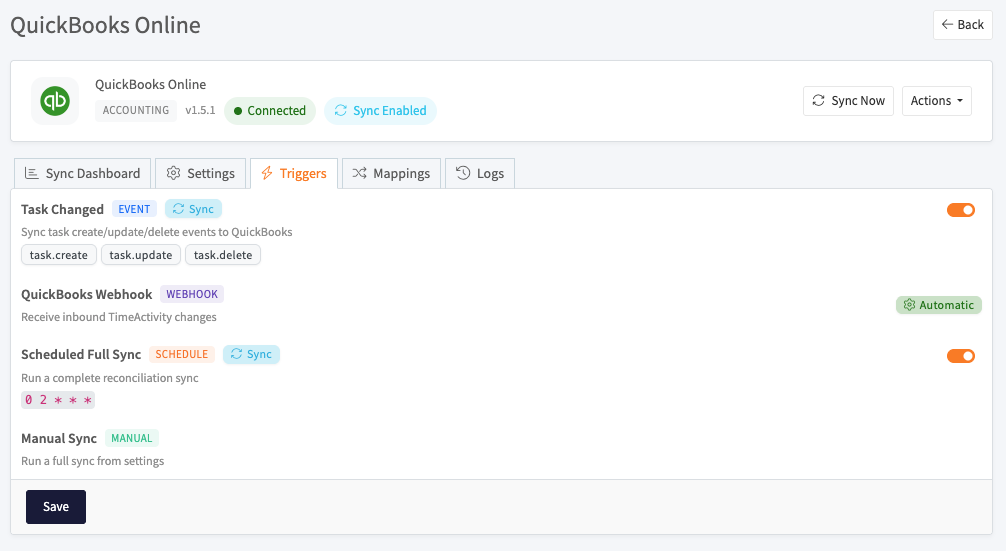Click 'Receive inbound TimeActivity changes' description
Viewport: 1006px width, 551px height.
pyautogui.click(x=119, y=317)
